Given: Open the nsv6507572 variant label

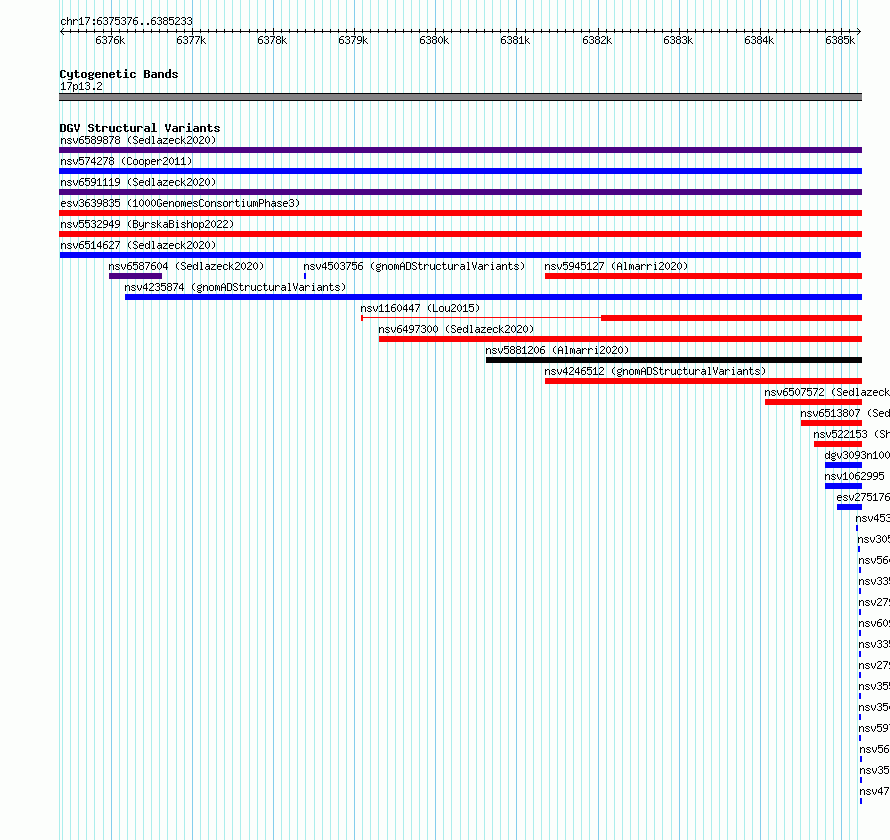Looking at the screenshot, I should 827,392.
